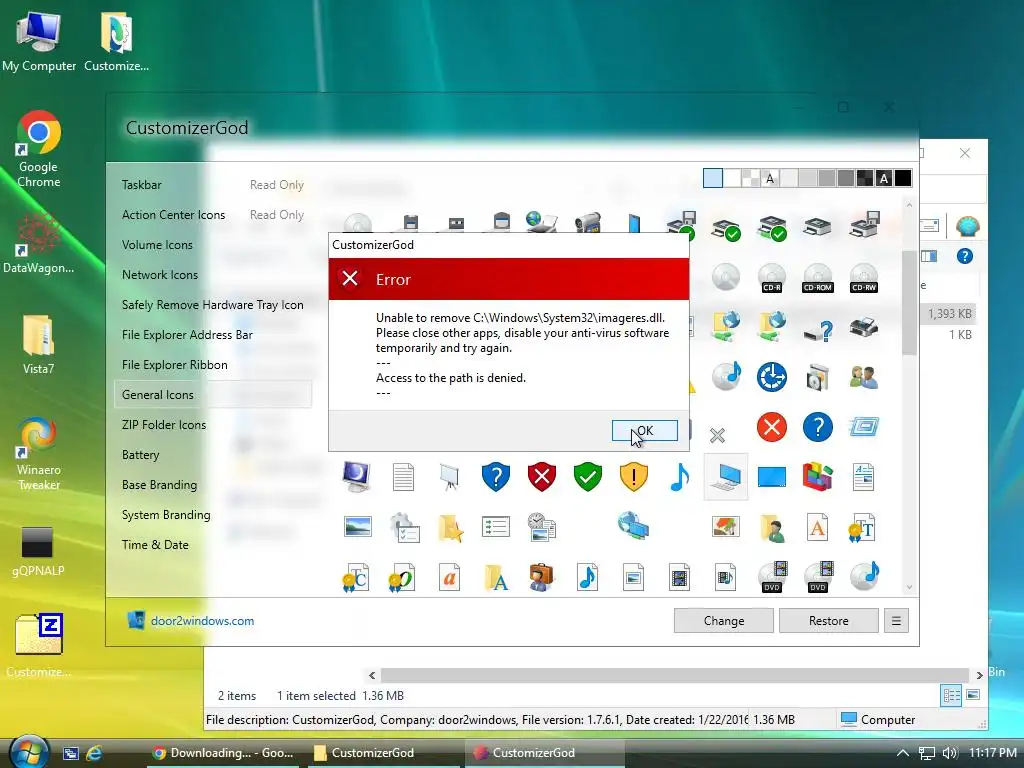The width and height of the screenshot is (1024, 768).
Task: Open Safely Remove Hardware Tray Icon section
Action: (212, 305)
